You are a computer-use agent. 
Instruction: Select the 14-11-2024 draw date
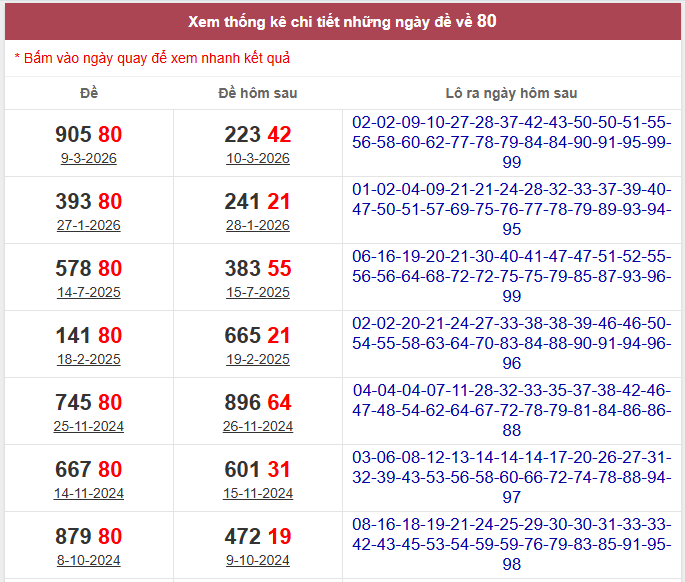pos(89,494)
